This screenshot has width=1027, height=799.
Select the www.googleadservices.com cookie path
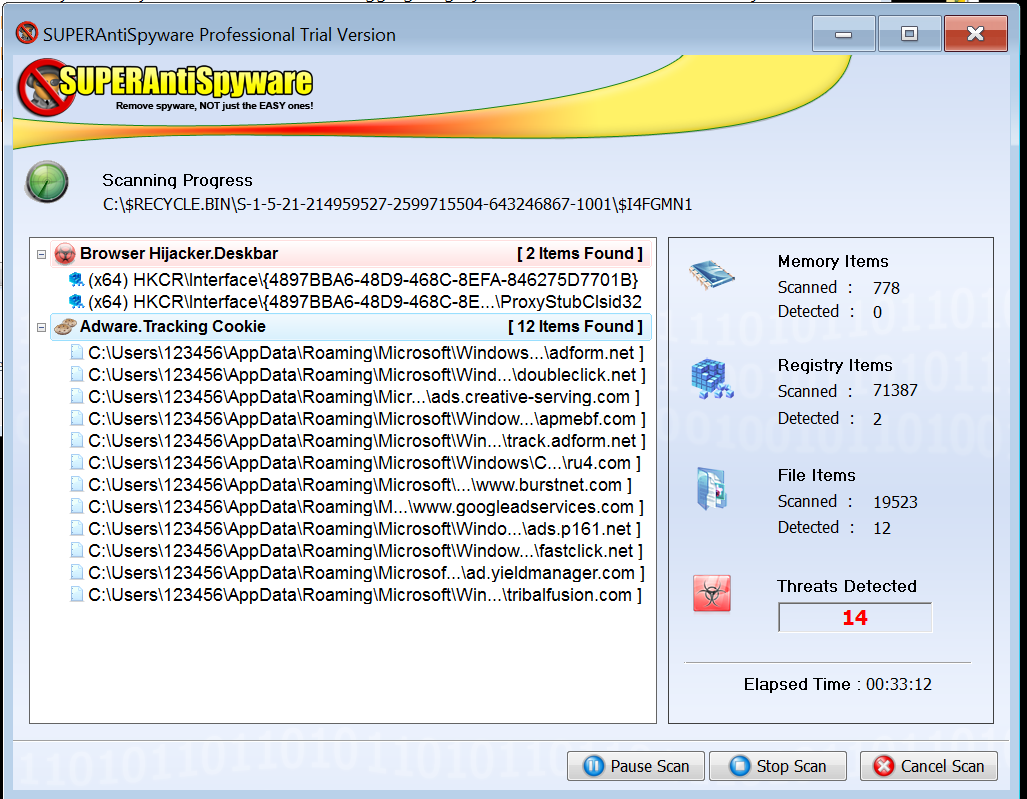click(x=366, y=507)
